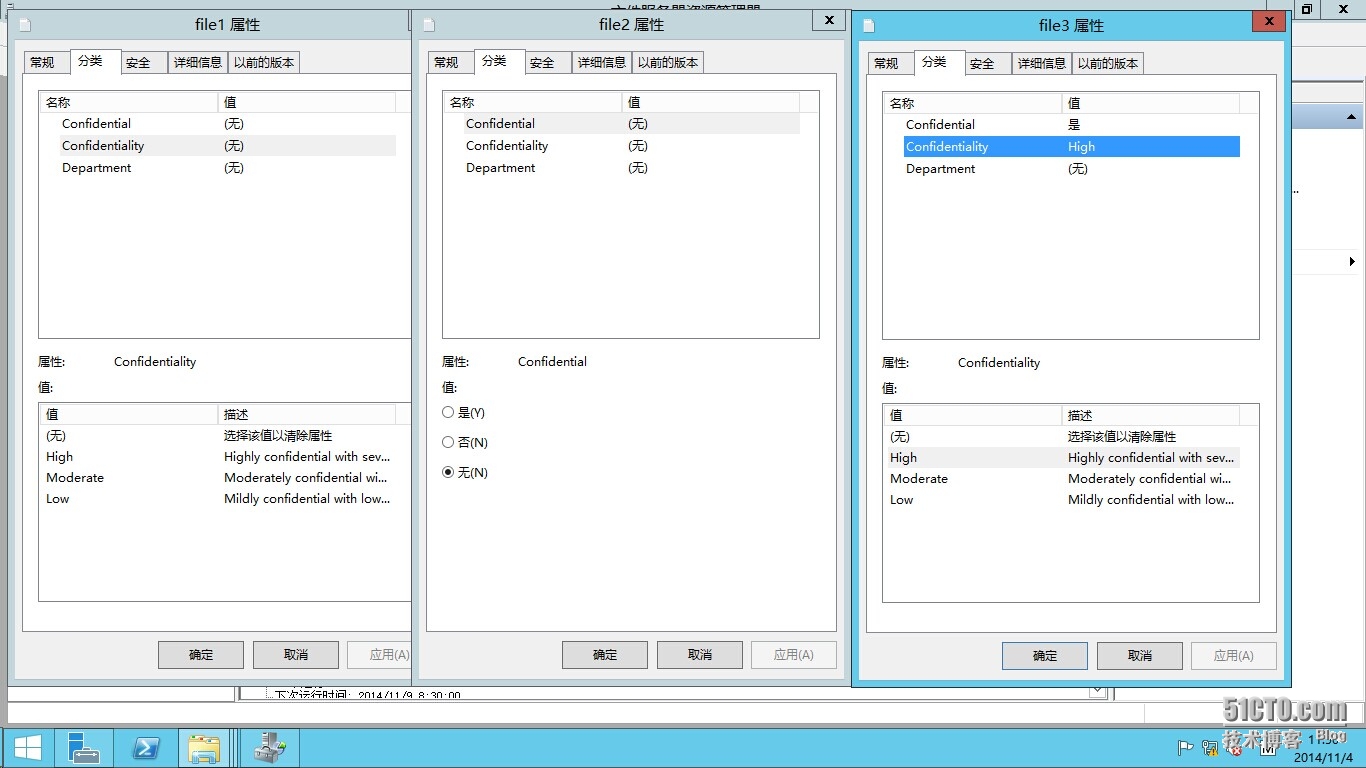Open File Explorer from the taskbar
Screen dimensions: 1366x768
tap(204, 748)
